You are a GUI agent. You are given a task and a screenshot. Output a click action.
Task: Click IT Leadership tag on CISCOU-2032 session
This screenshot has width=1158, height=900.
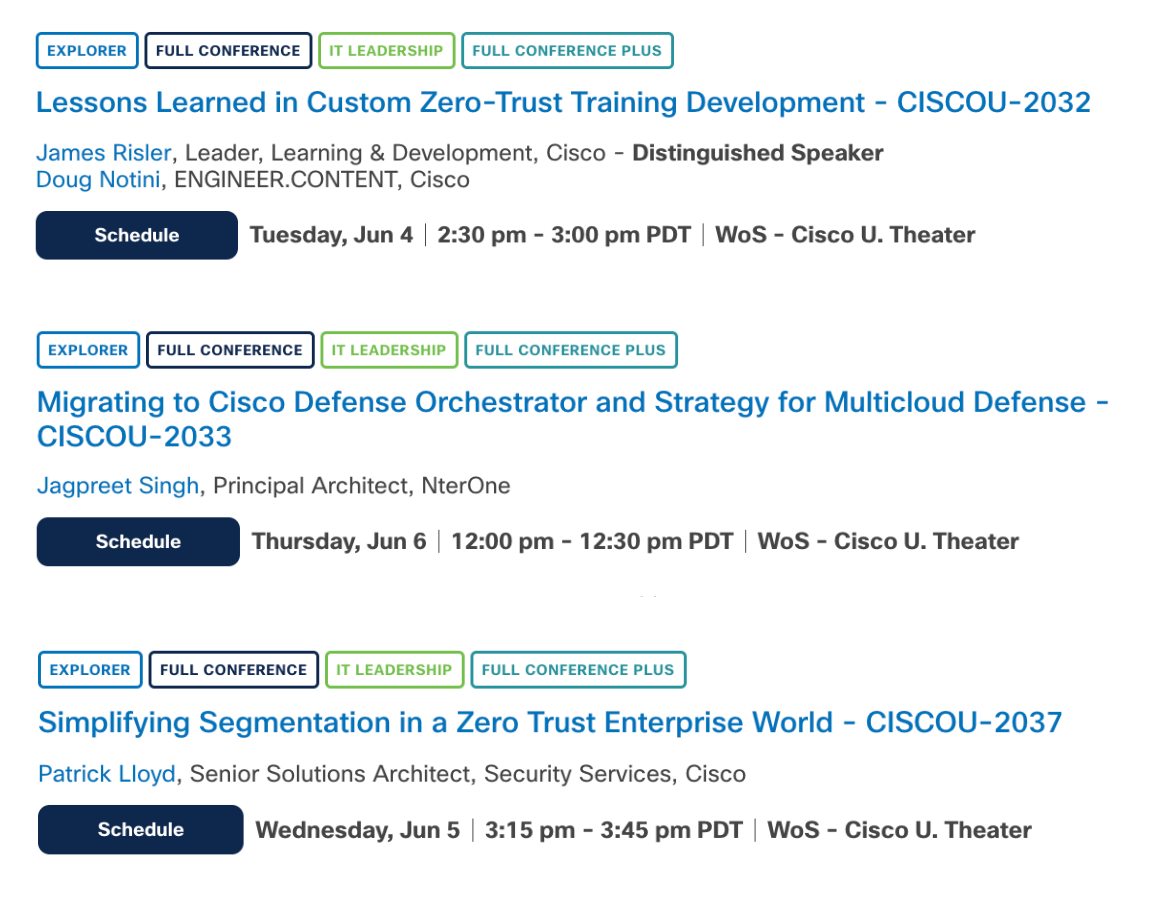[386, 51]
